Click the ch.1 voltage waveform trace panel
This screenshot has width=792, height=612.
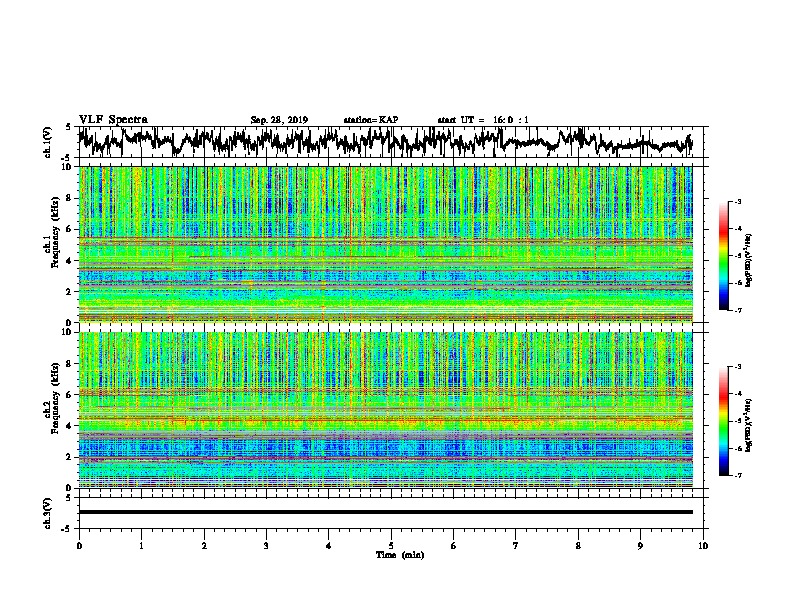point(391,142)
